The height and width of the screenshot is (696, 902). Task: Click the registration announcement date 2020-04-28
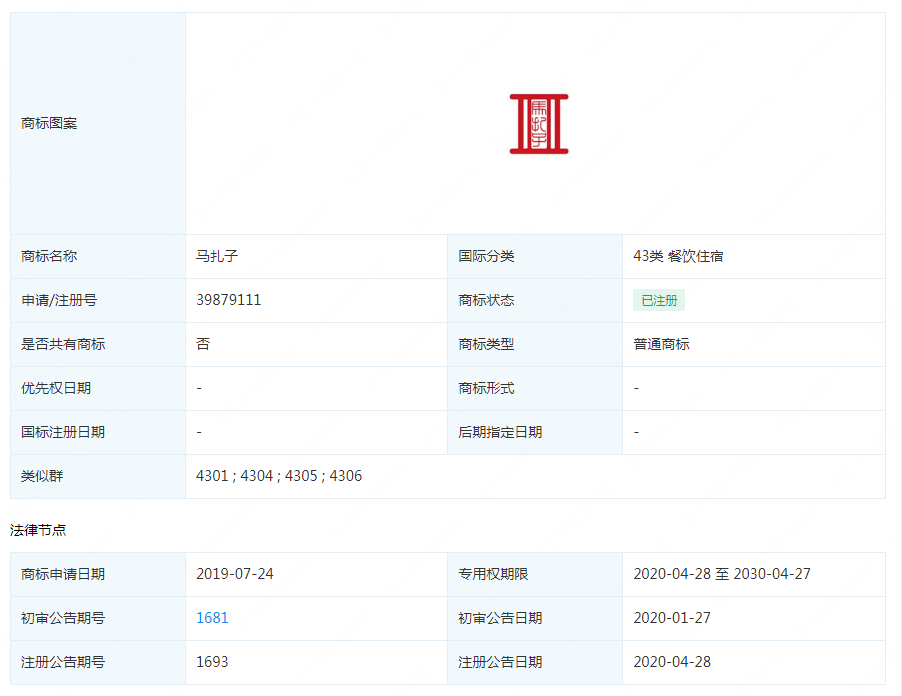pos(672,662)
